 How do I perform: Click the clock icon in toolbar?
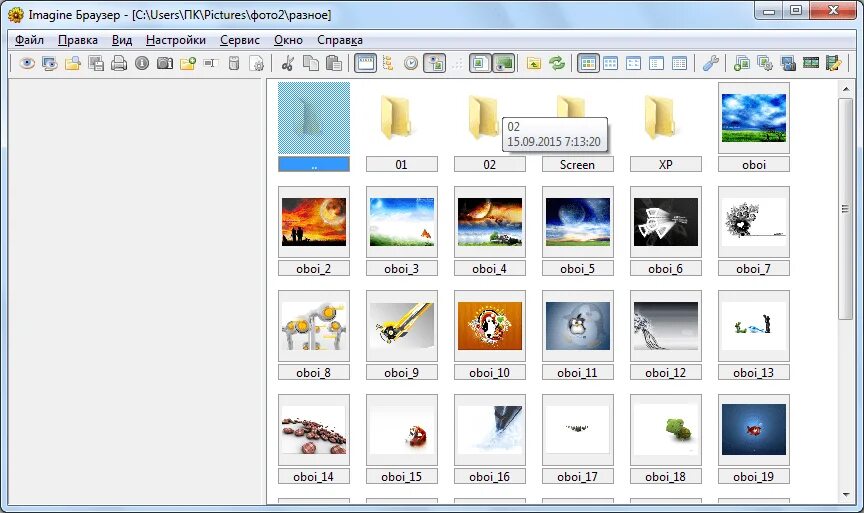tap(411, 64)
